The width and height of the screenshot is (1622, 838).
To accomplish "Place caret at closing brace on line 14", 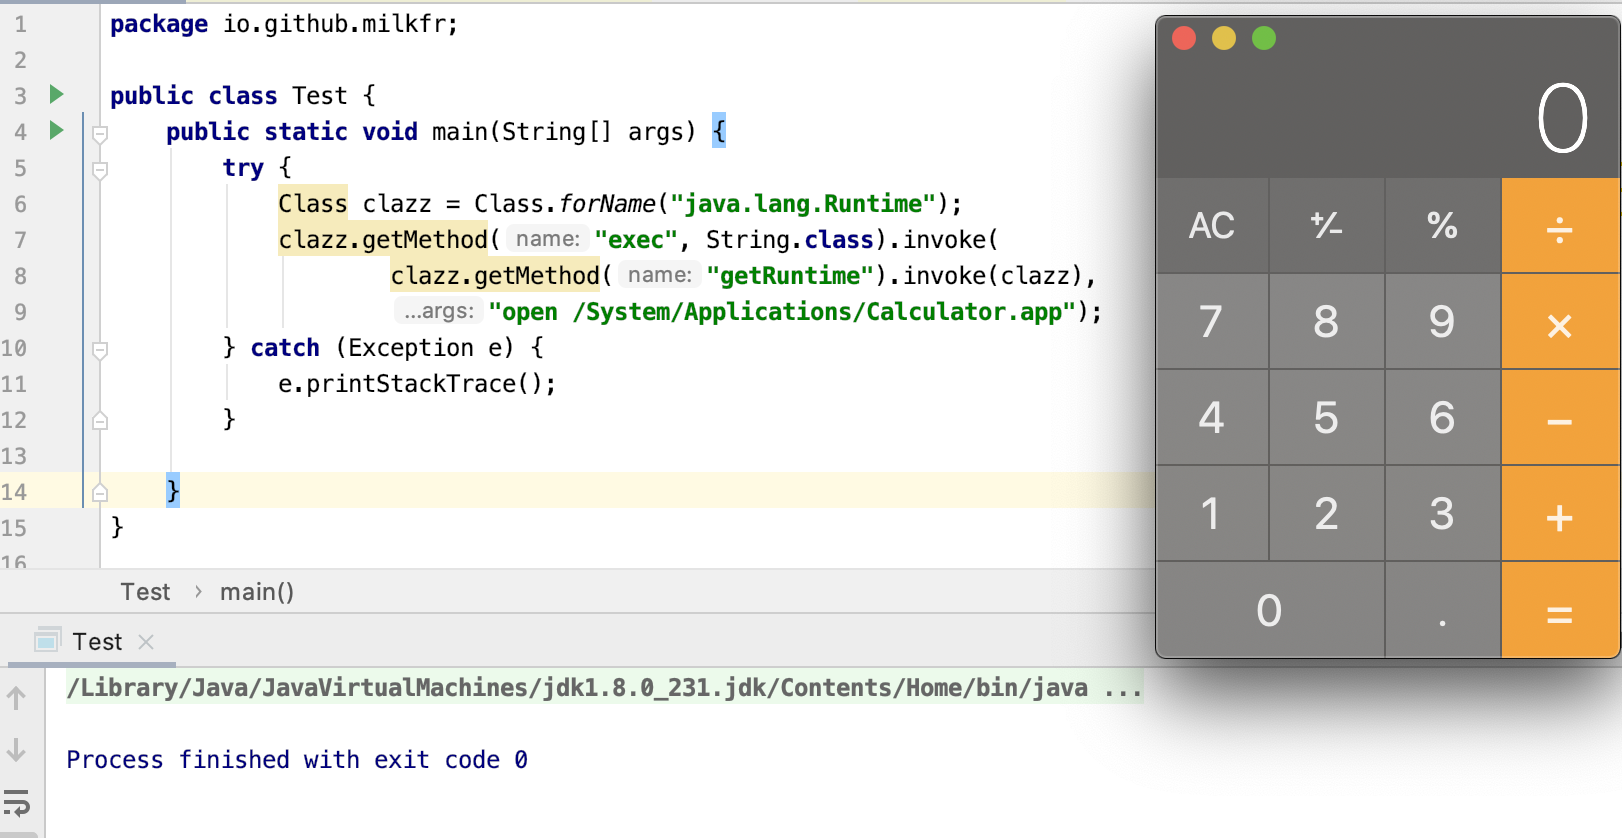I will coord(173,490).
